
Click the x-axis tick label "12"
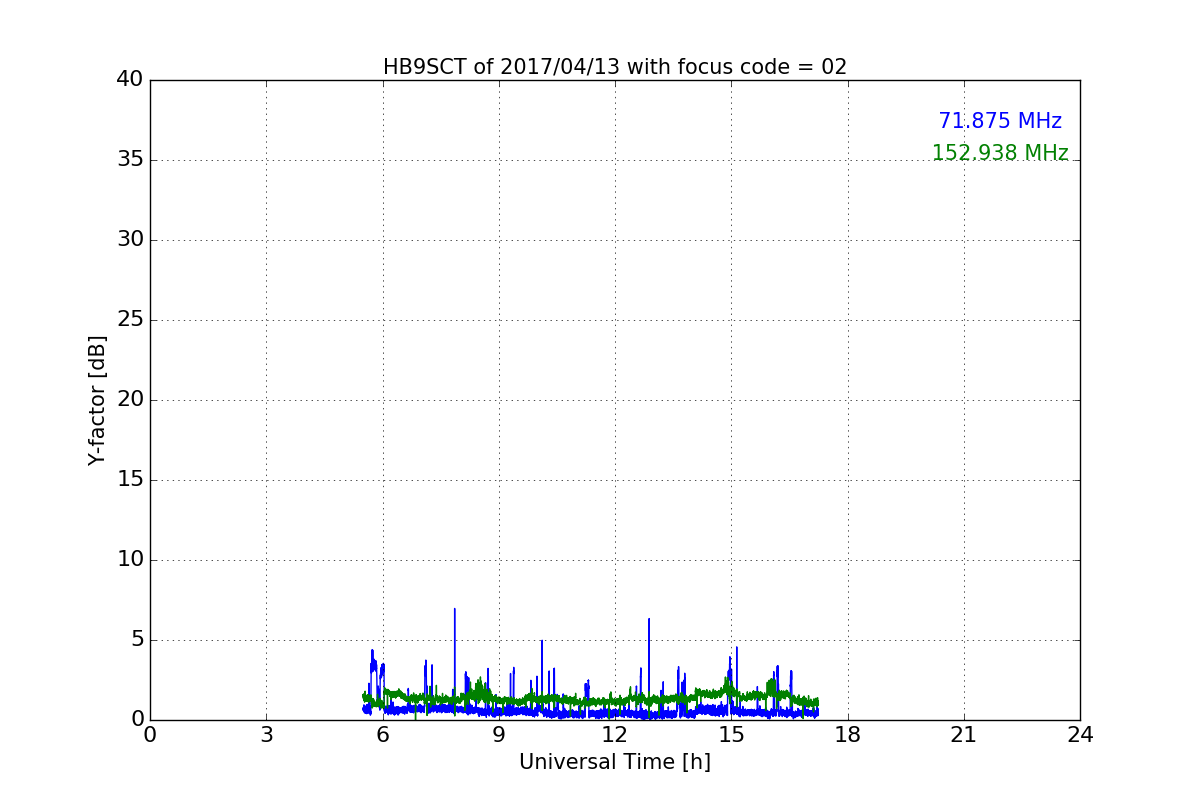click(x=615, y=735)
